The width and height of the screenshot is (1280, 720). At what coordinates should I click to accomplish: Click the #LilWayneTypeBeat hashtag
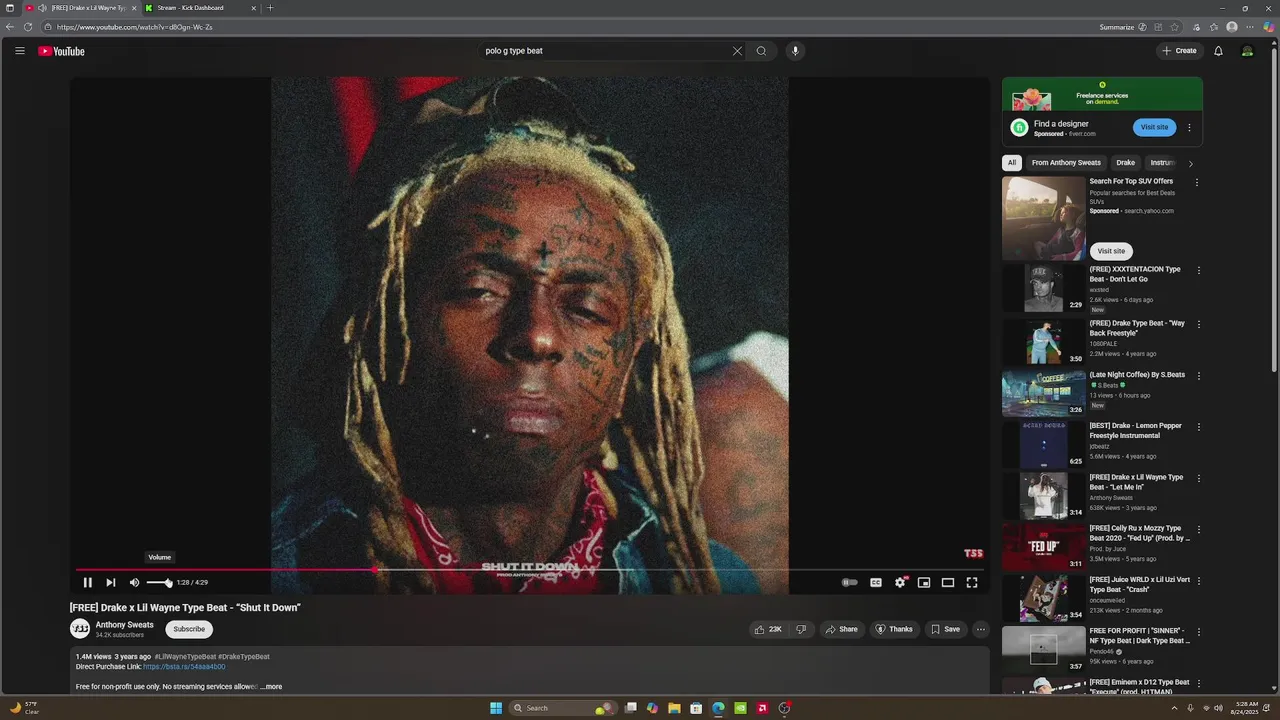(x=185, y=657)
